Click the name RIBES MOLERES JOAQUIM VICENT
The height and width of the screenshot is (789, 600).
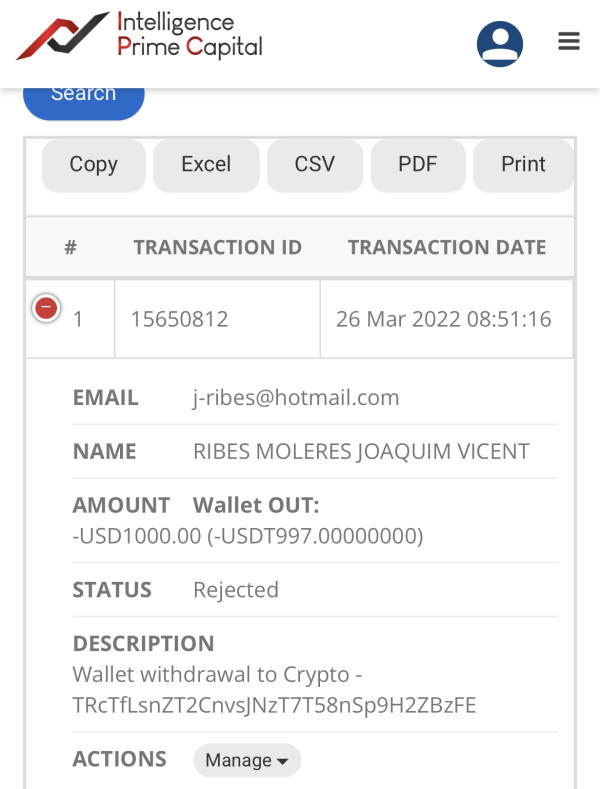361,452
